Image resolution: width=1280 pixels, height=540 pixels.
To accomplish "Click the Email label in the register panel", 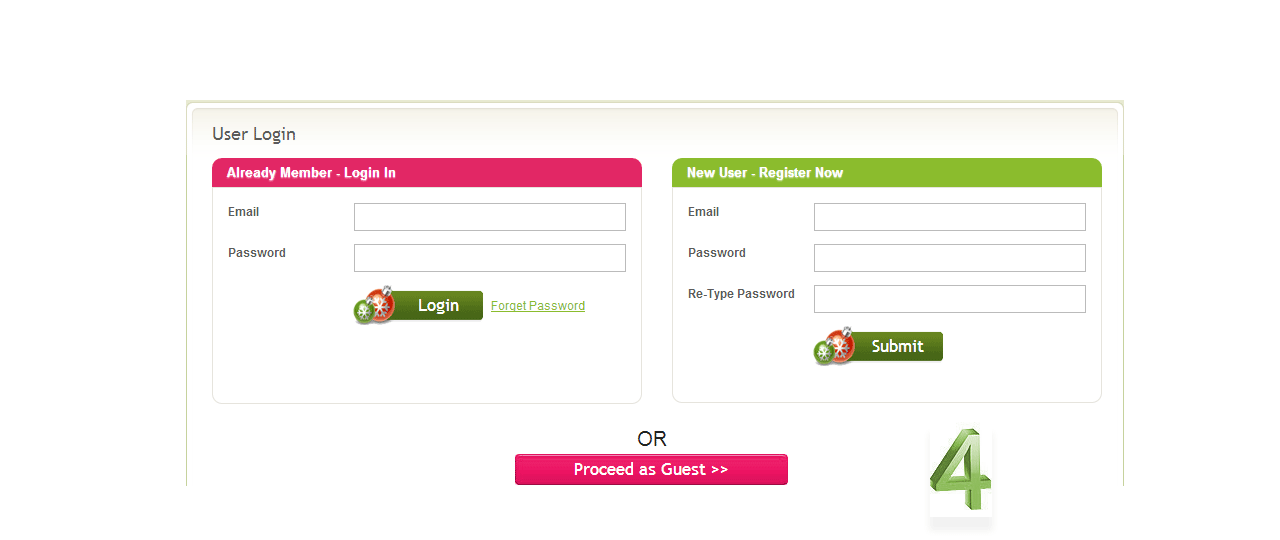I will 704,212.
